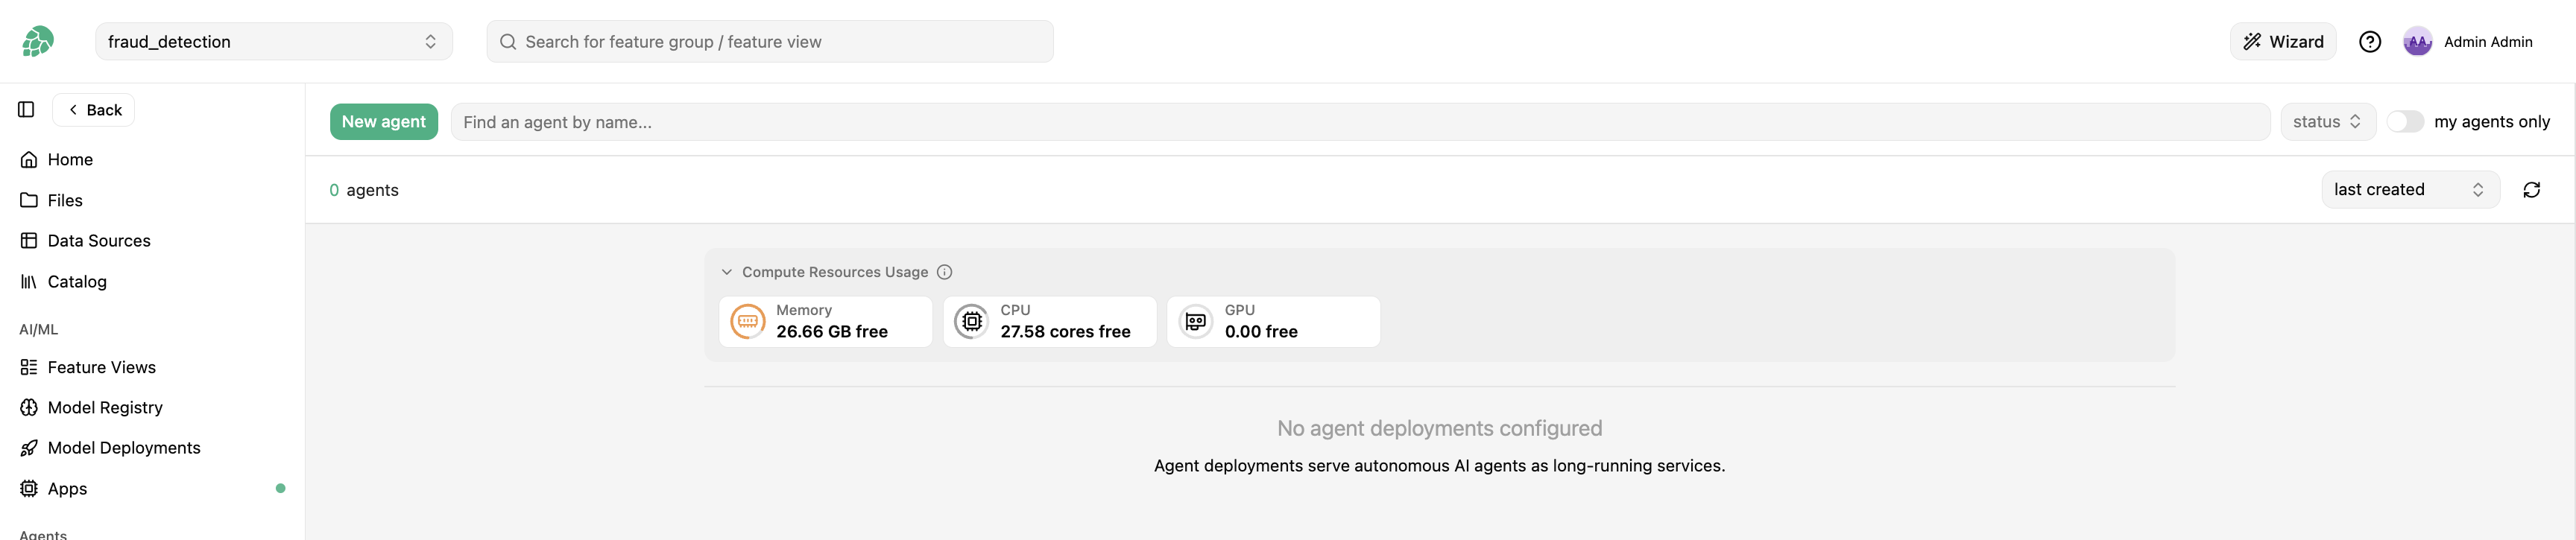This screenshot has height=540, width=2576.
Task: Click the 0 agents count
Action: point(364,190)
